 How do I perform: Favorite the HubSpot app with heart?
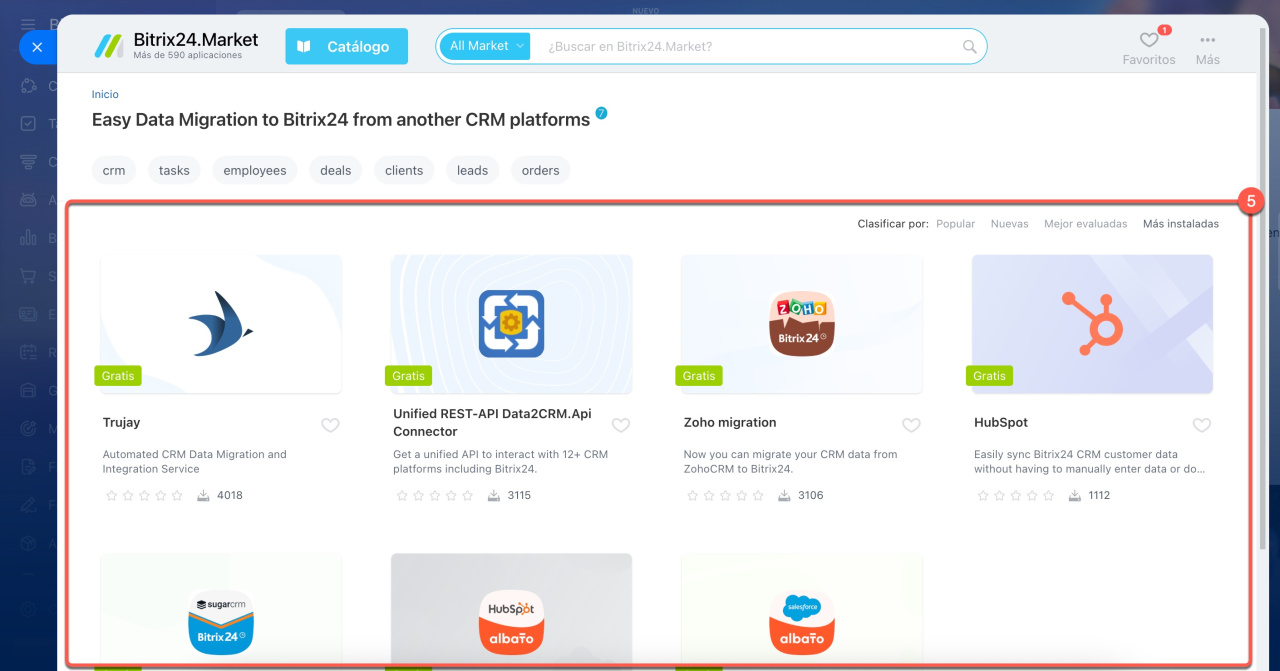(x=1202, y=425)
